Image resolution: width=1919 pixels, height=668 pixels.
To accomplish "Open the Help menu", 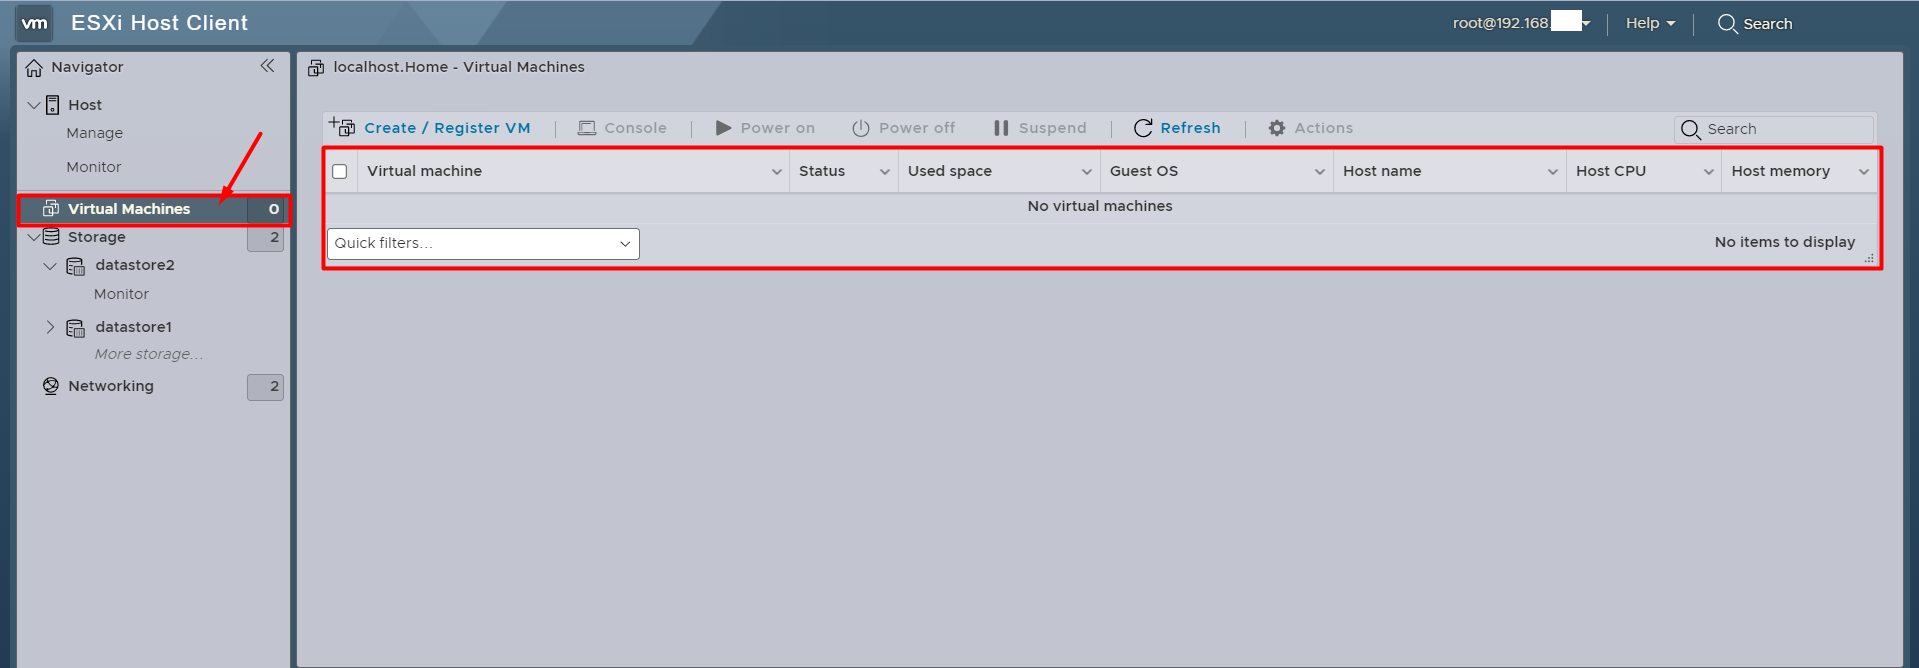I will pyautogui.click(x=1650, y=23).
